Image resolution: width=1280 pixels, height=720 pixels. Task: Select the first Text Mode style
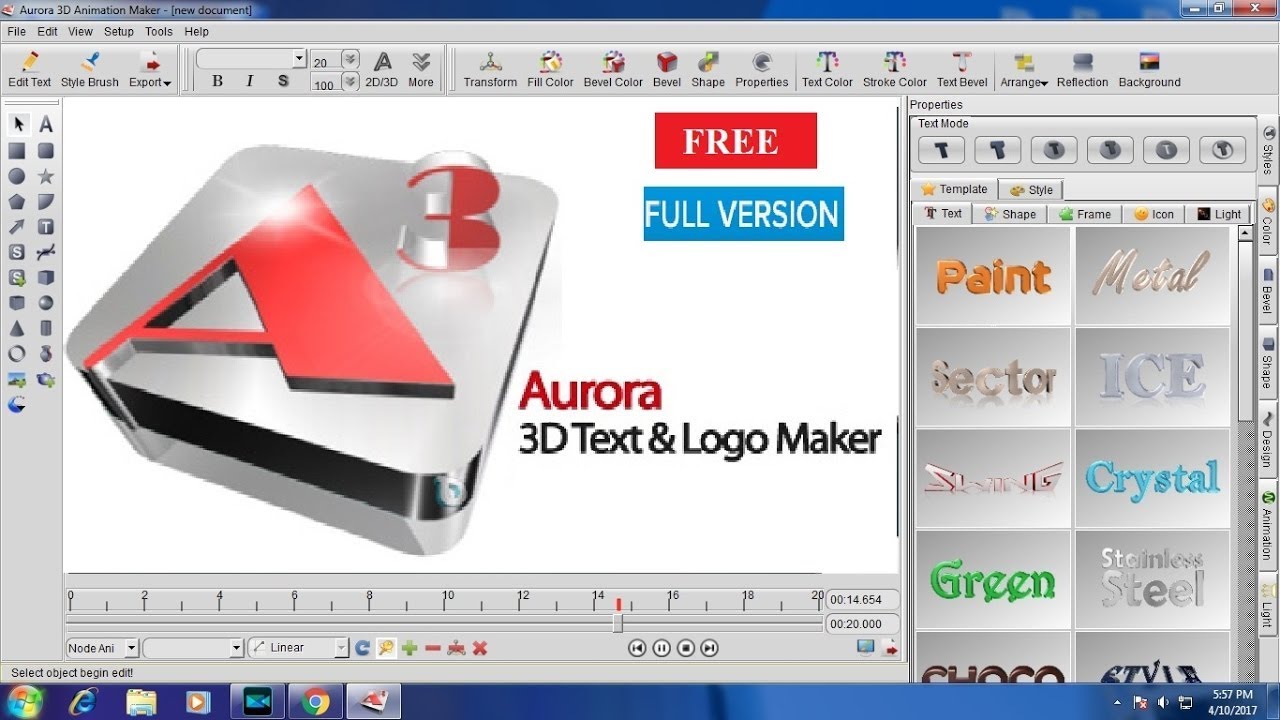click(x=942, y=150)
